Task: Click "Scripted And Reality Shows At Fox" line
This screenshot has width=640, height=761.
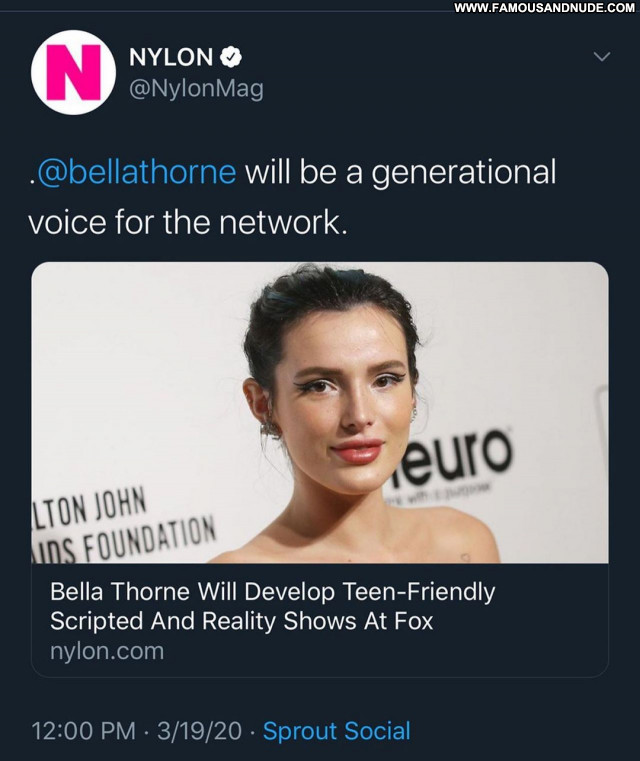Action: coord(241,620)
